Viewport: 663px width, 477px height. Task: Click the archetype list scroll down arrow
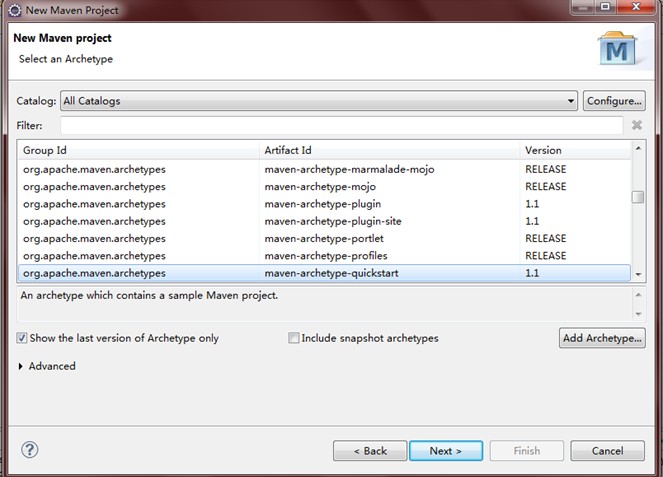click(x=638, y=274)
